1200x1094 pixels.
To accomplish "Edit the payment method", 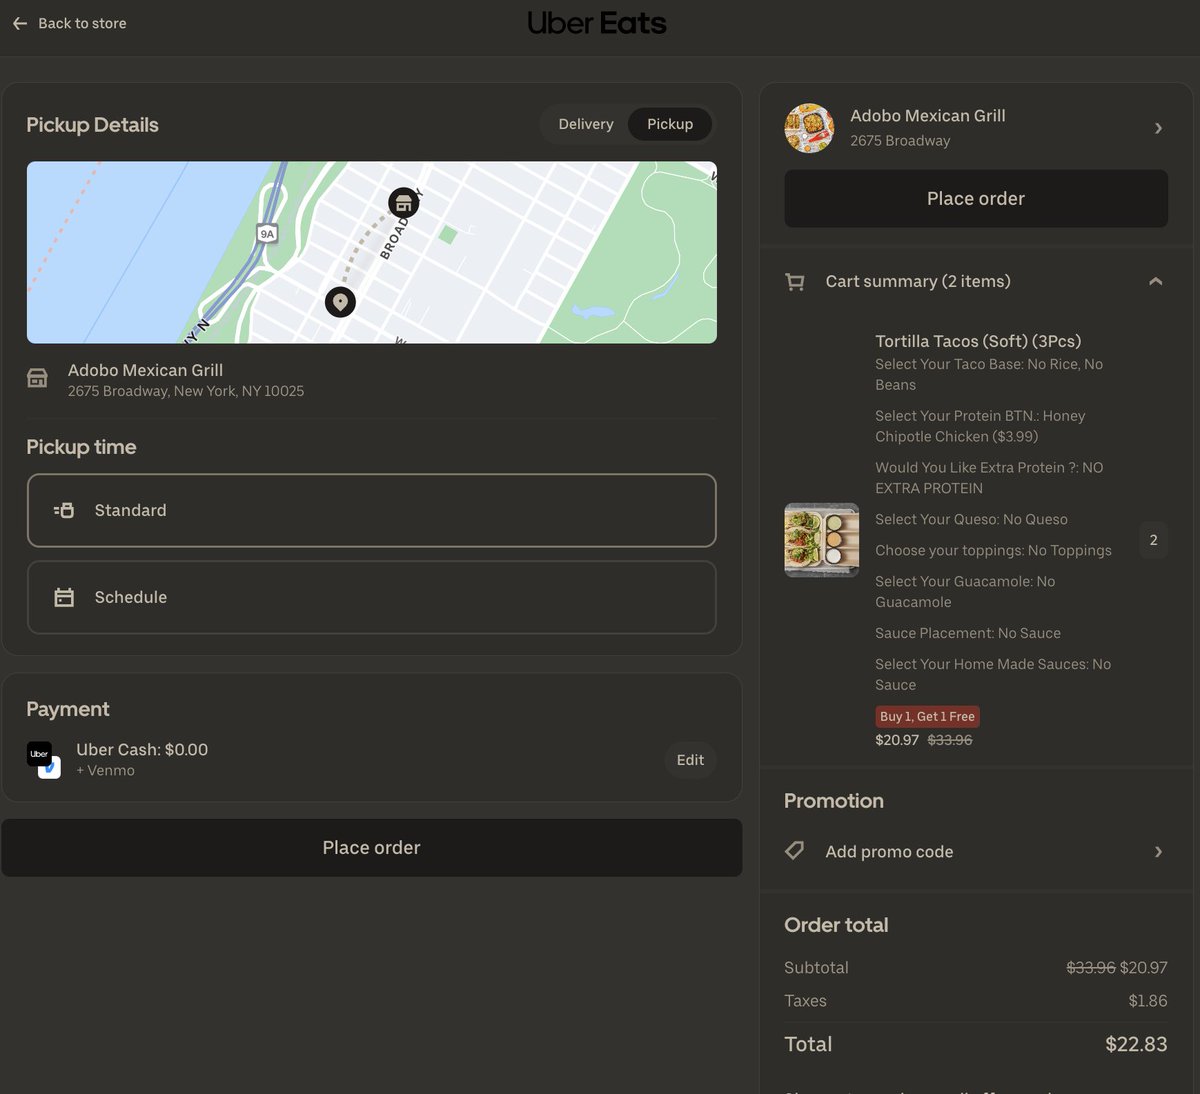I will (690, 760).
